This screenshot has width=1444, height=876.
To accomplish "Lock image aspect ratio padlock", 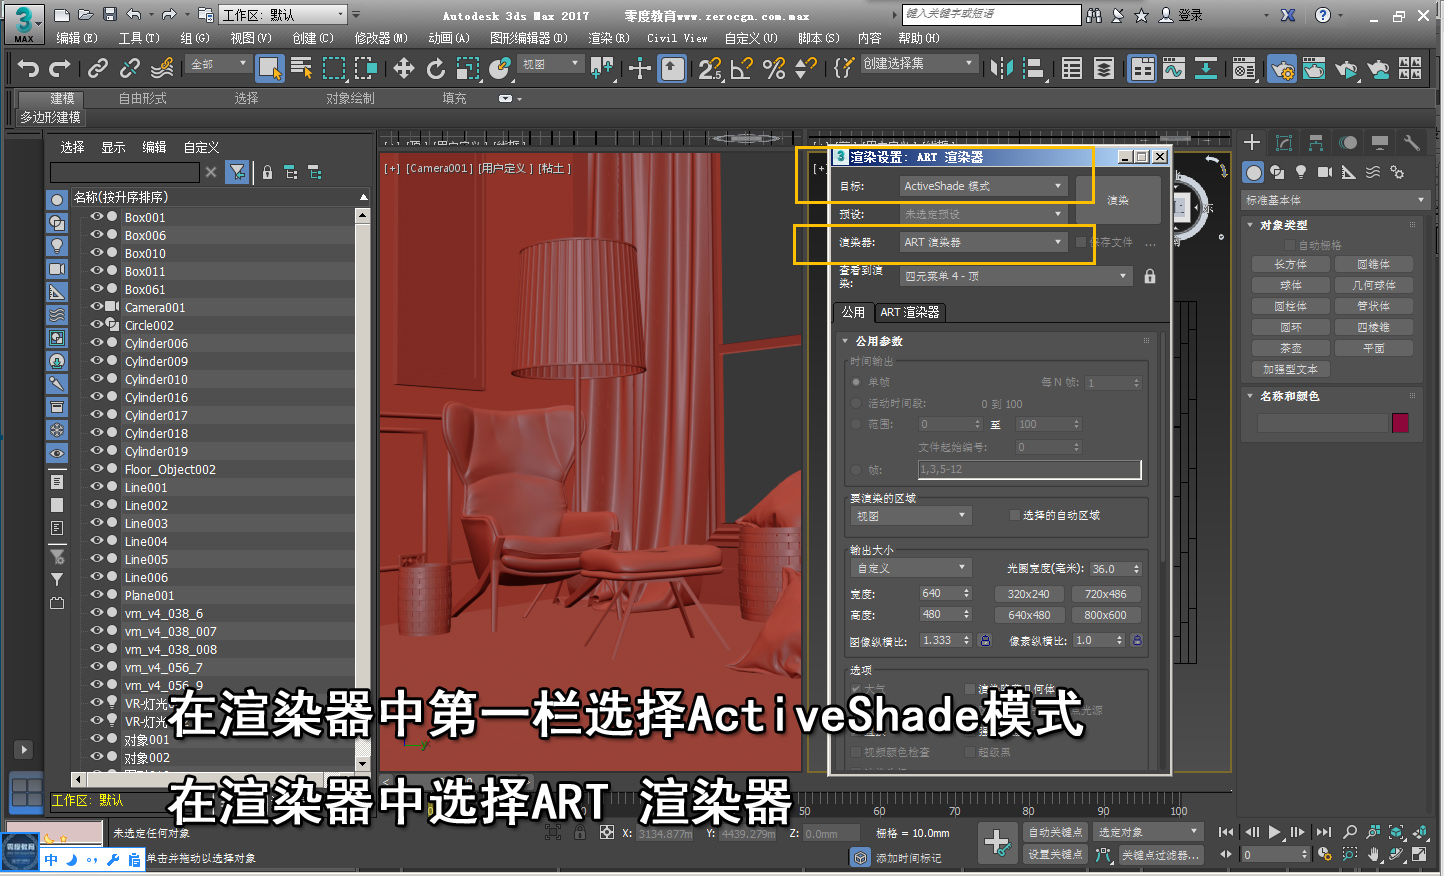I will pos(985,640).
